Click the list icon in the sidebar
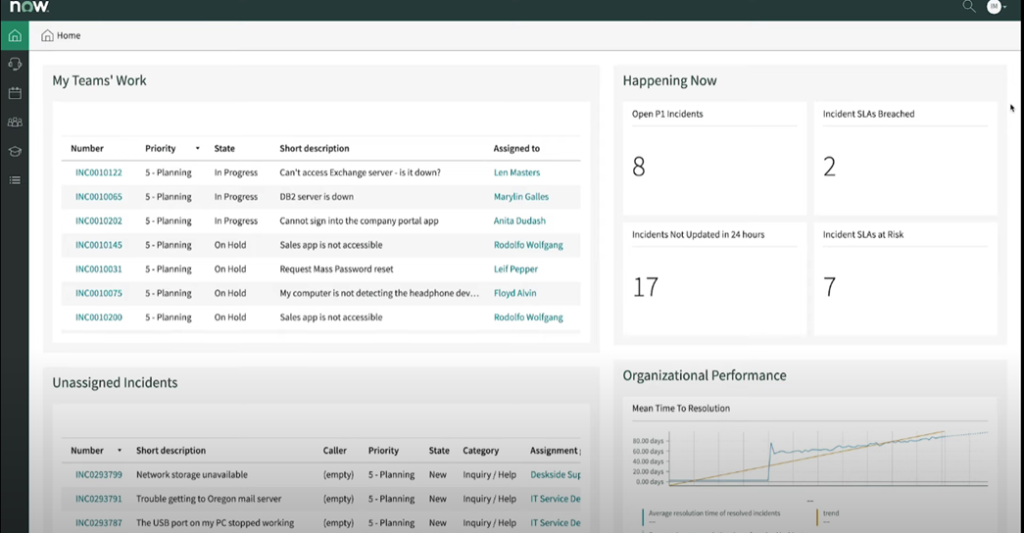The height and width of the screenshot is (533, 1024). coord(14,180)
